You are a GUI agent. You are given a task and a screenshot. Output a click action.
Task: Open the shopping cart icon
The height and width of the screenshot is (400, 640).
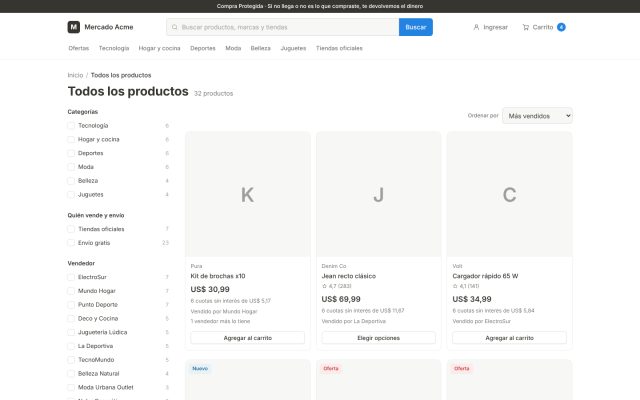coord(526,27)
